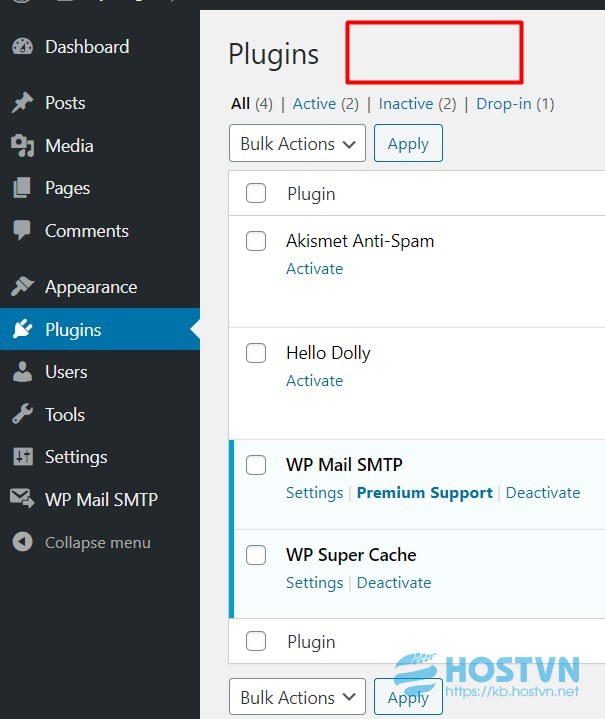Image resolution: width=605 pixels, height=719 pixels.
Task: Click the Users person icon
Action: pyautogui.click(x=22, y=372)
